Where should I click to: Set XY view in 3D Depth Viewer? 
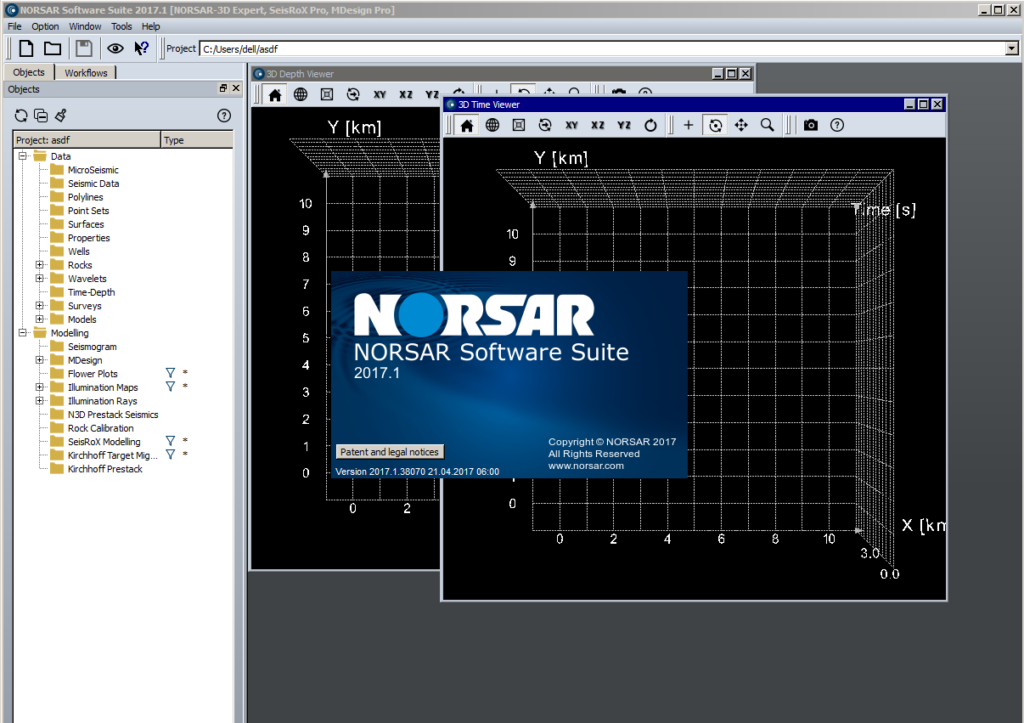point(379,95)
